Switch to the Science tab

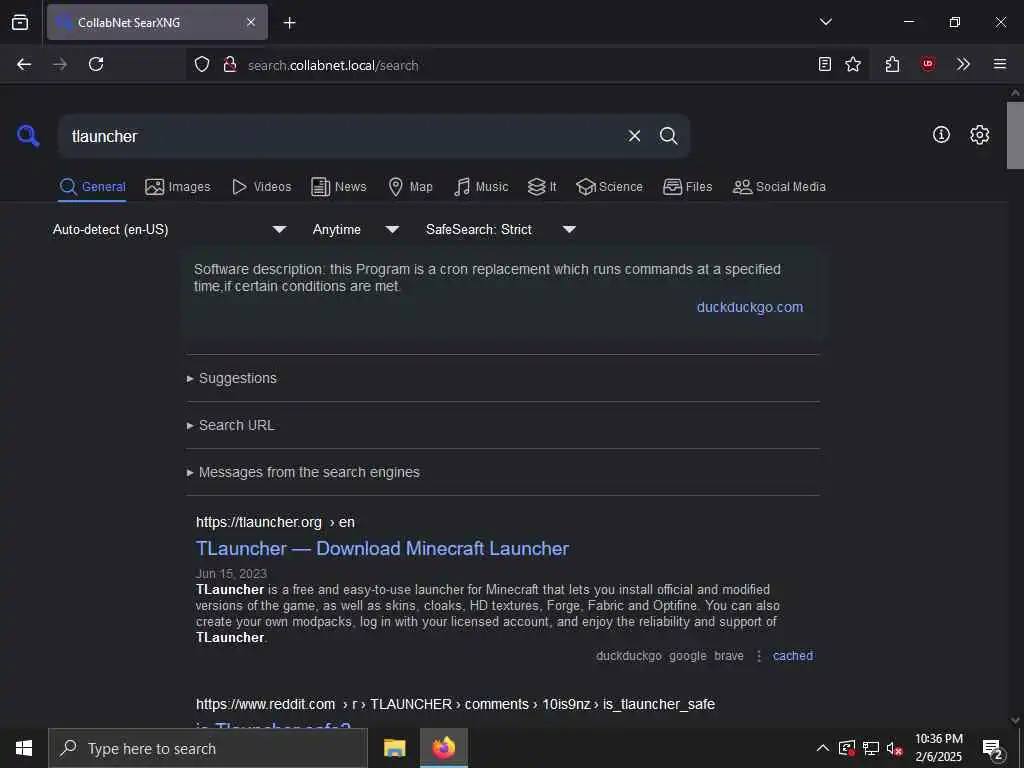609,187
